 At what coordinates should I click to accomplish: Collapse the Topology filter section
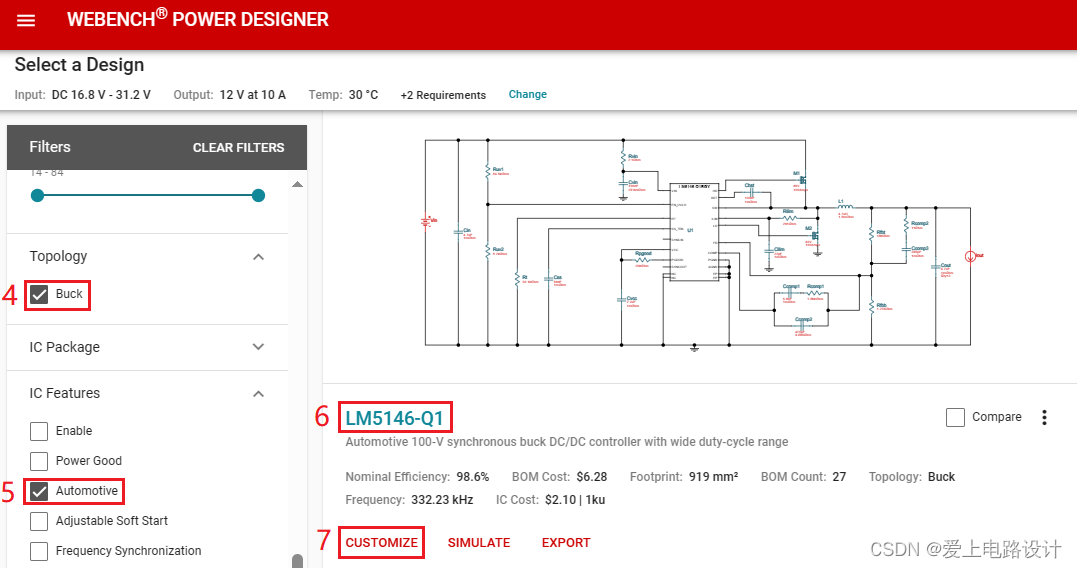coord(258,257)
